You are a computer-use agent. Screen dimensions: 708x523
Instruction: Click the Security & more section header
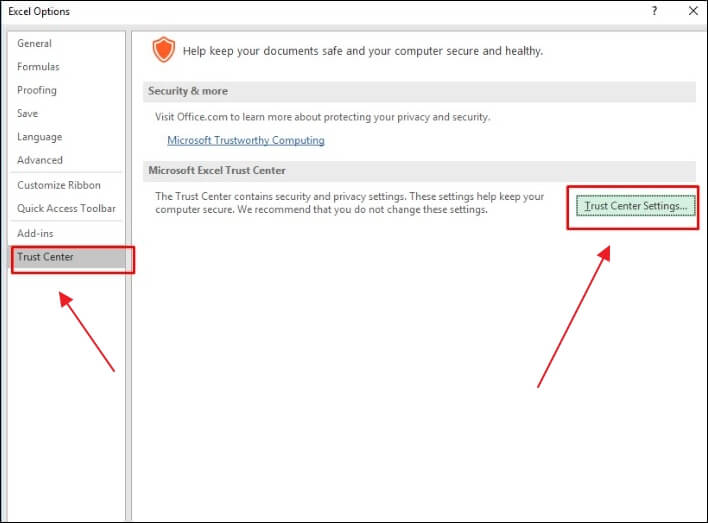click(188, 91)
